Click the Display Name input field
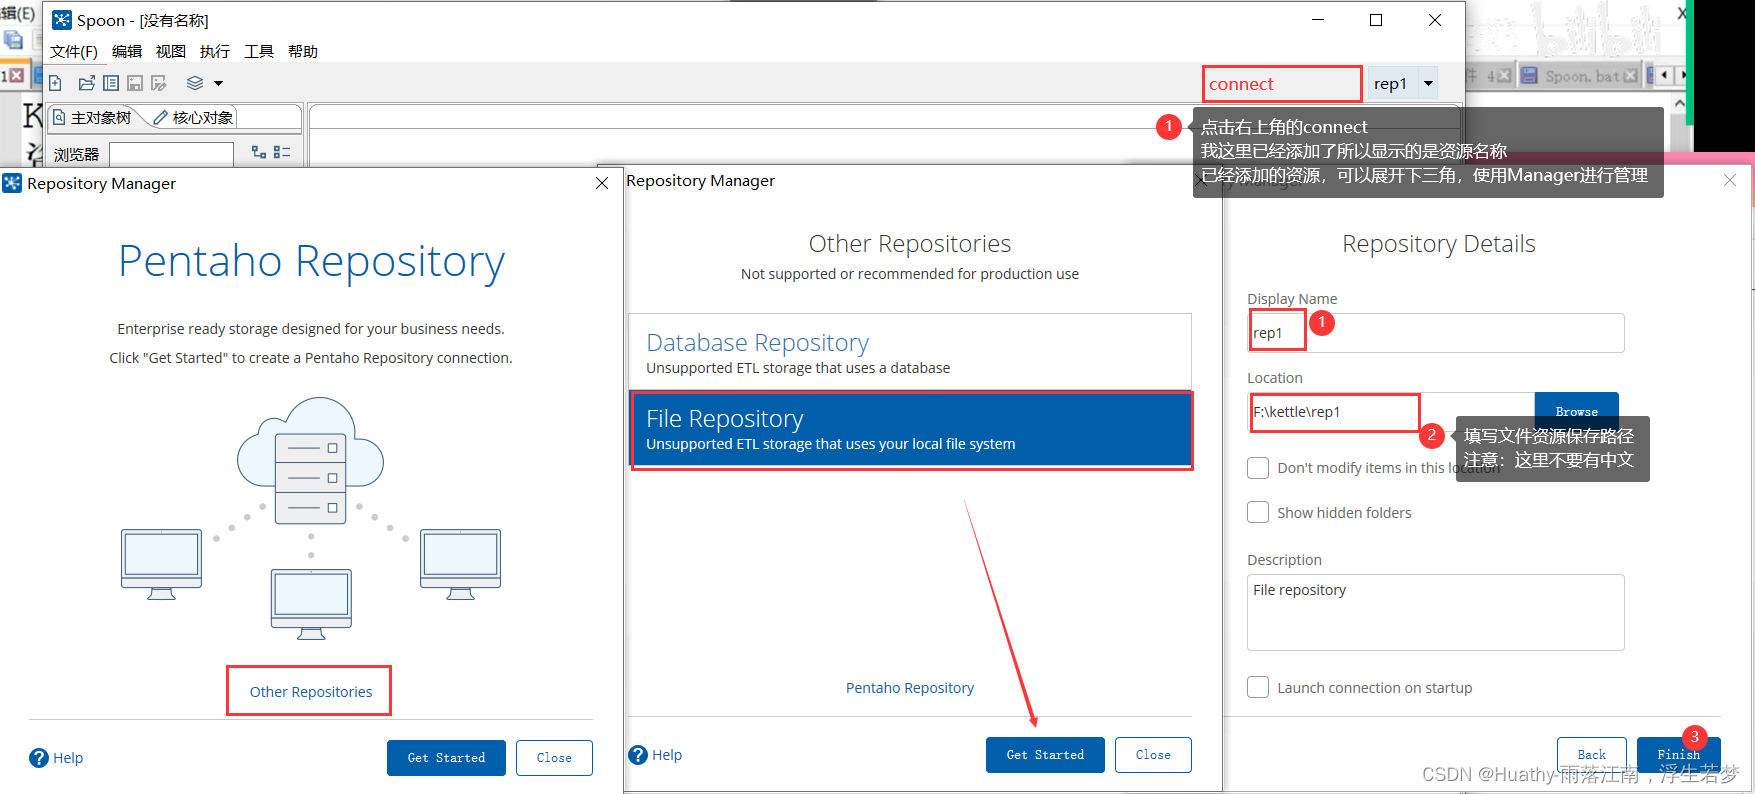 tap(1436, 333)
